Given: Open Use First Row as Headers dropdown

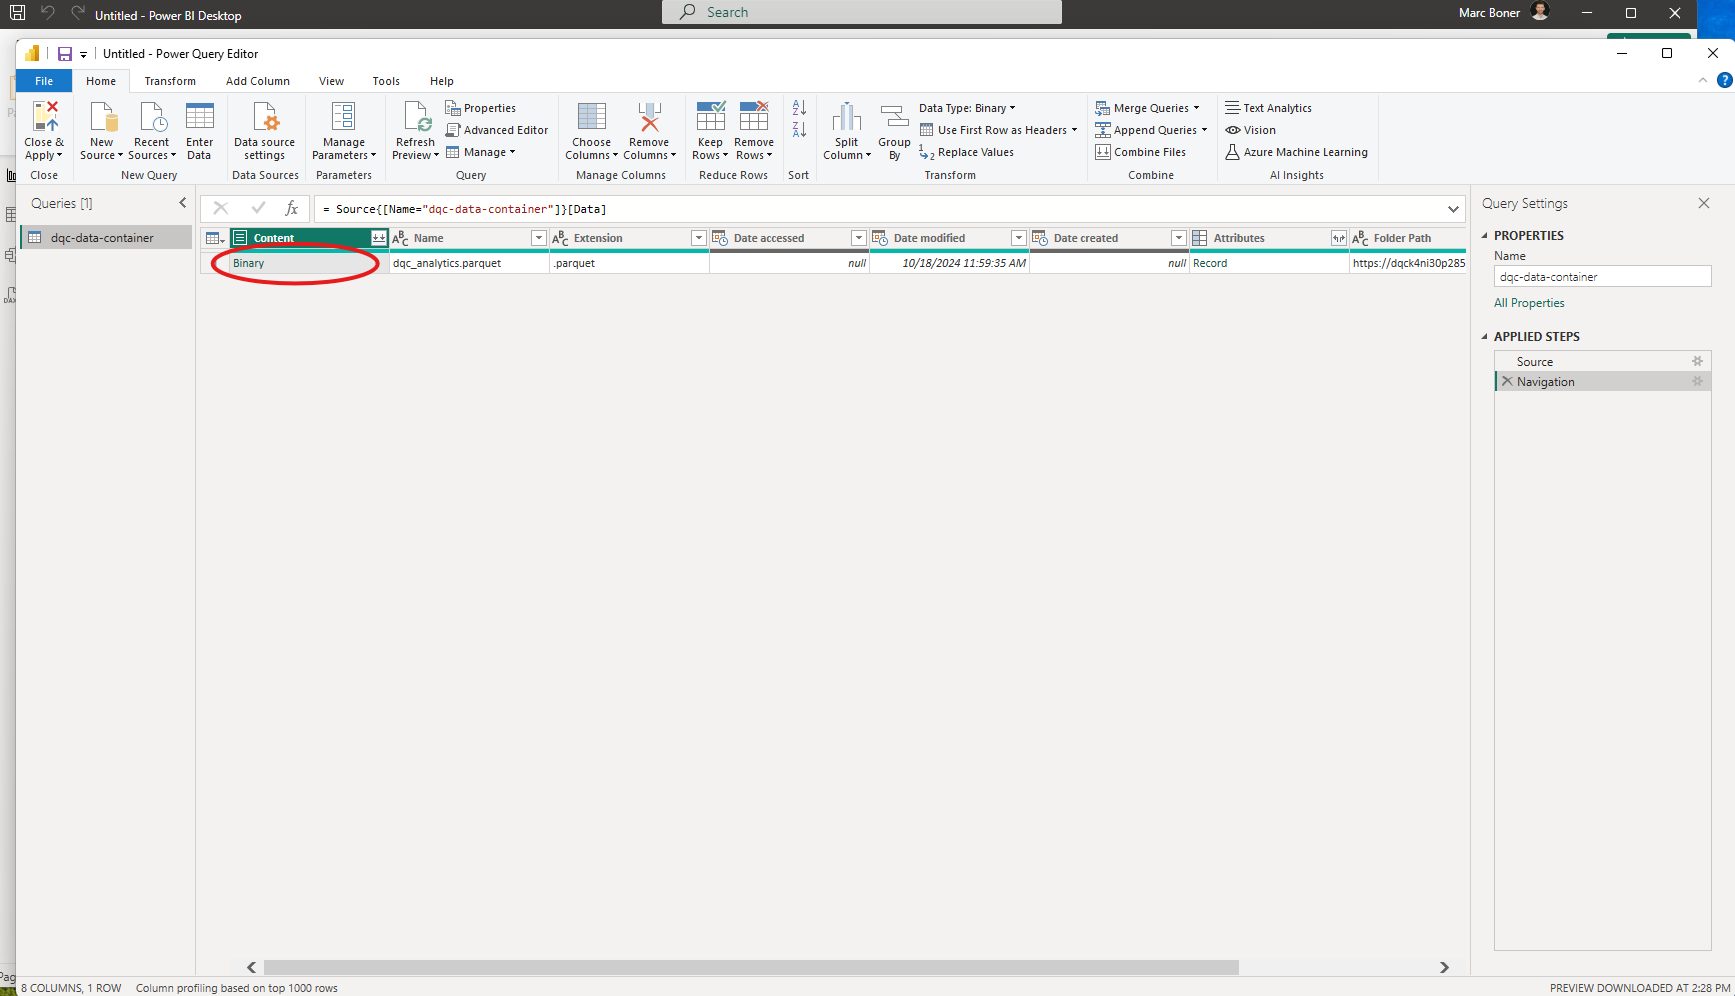Looking at the screenshot, I should coord(999,130).
